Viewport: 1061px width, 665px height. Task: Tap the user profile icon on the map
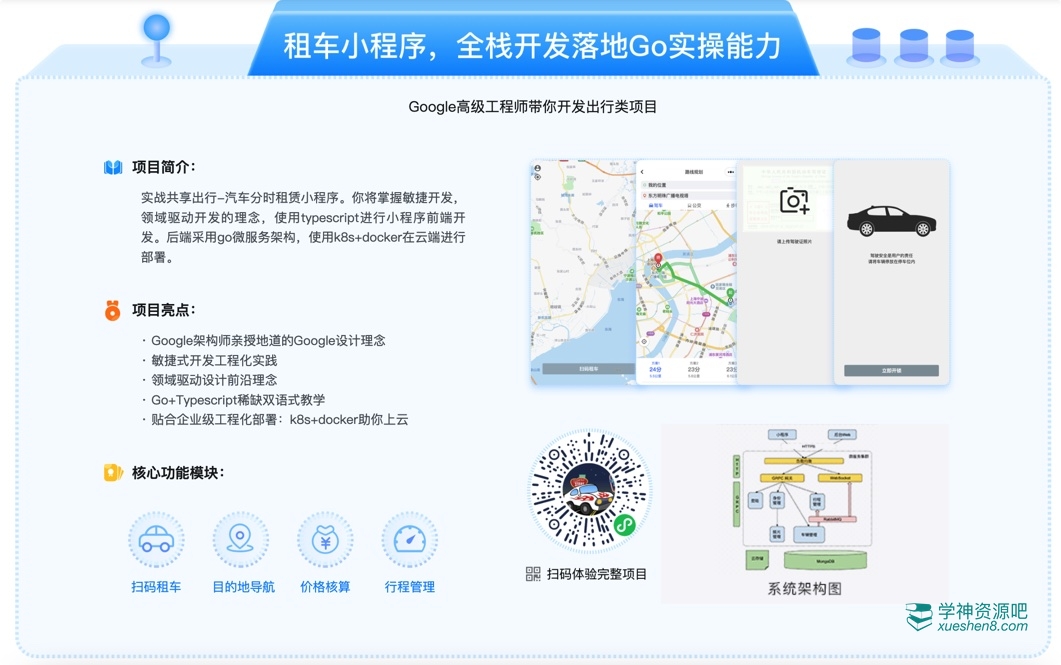538,168
